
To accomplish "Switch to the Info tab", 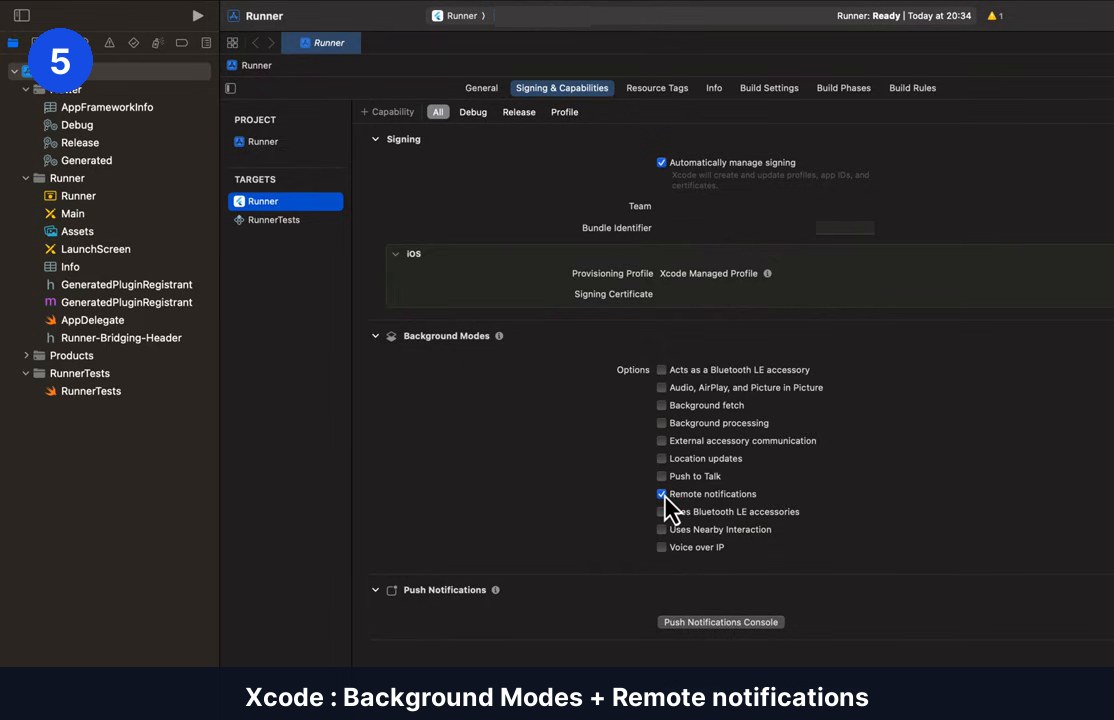I will 713,88.
